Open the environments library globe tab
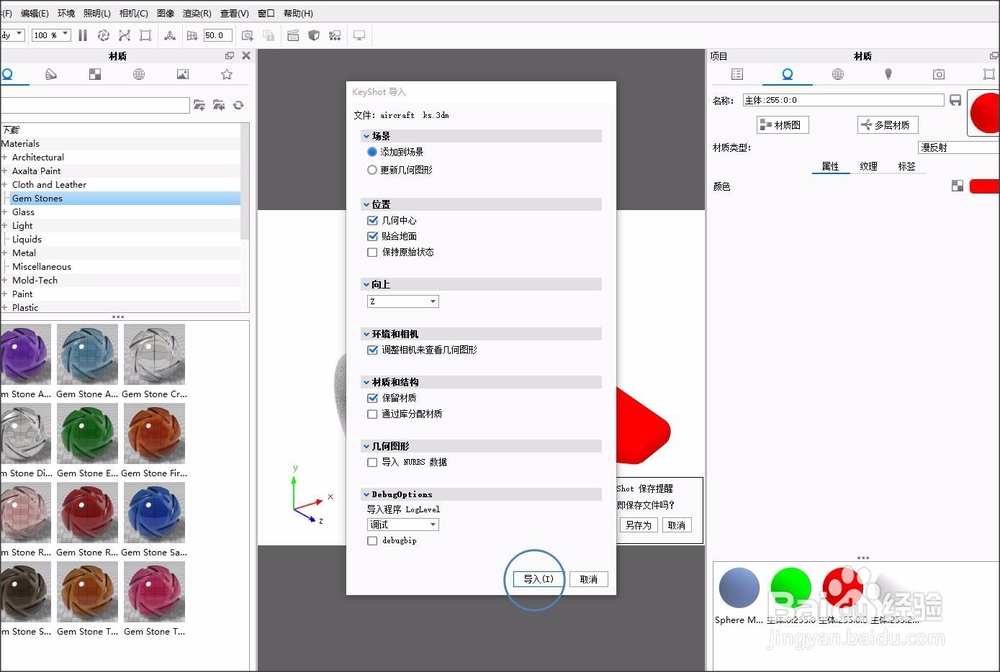 (138, 75)
